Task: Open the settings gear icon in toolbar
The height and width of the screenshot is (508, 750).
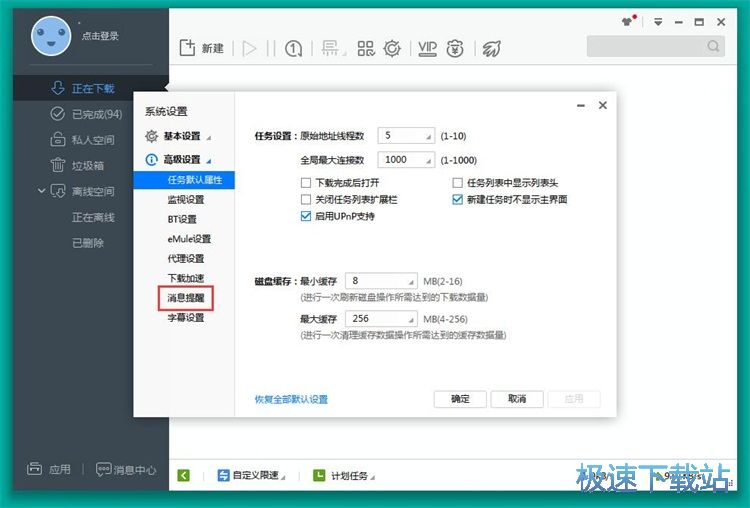Action: point(392,48)
